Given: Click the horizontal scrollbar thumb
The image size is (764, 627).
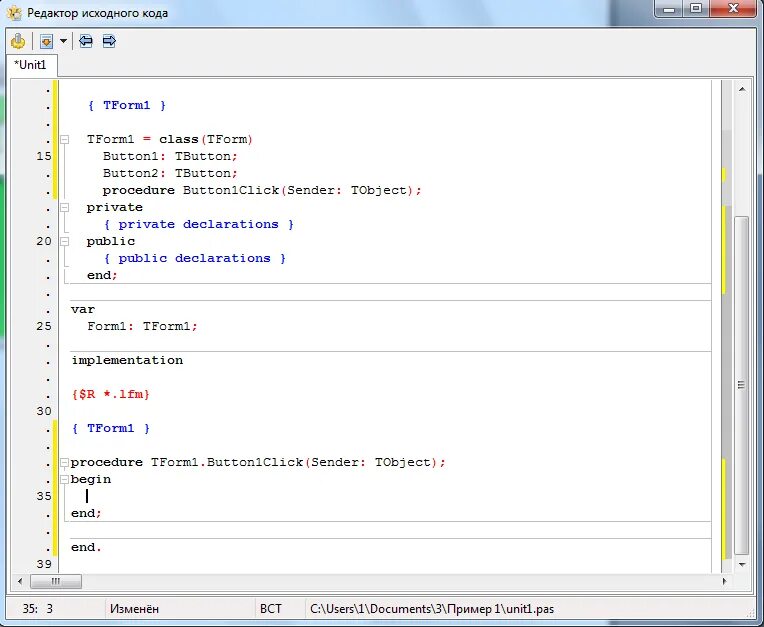Looking at the screenshot, I should [x=56, y=581].
